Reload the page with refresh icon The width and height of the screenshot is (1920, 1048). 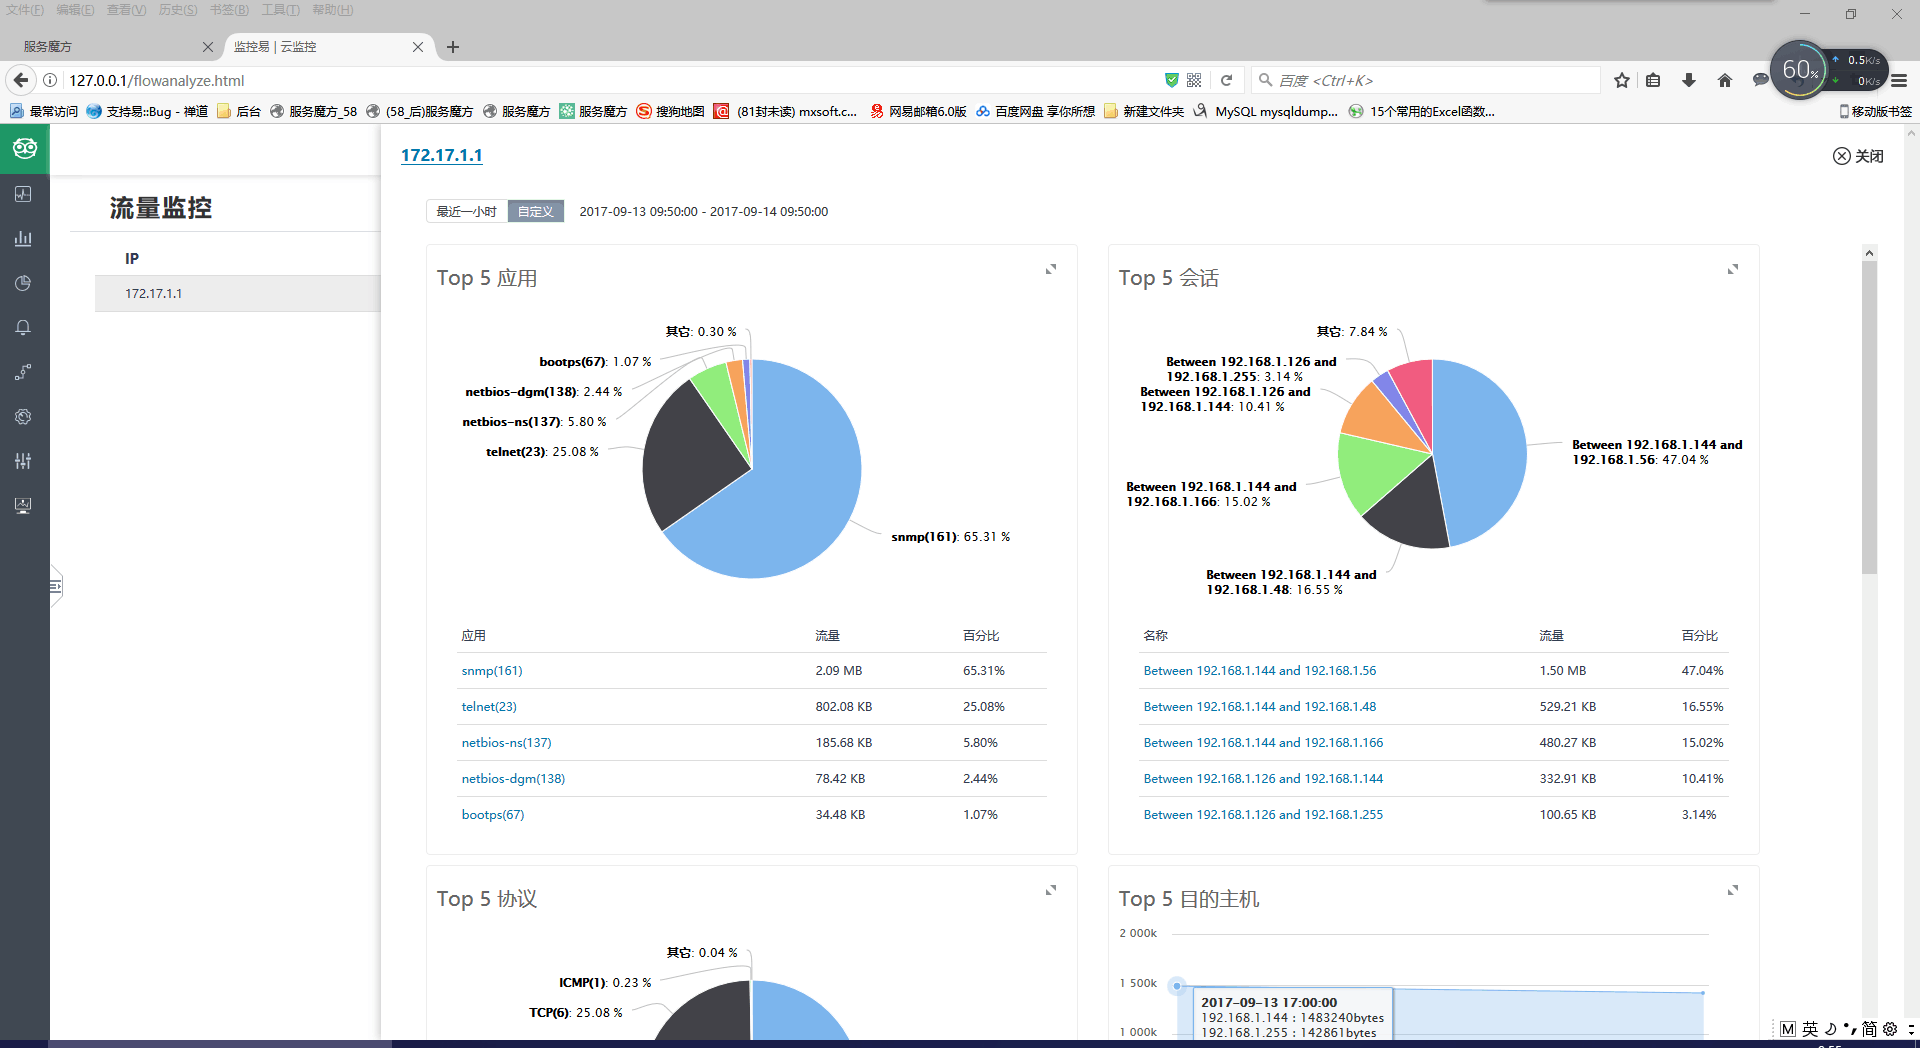(x=1226, y=80)
